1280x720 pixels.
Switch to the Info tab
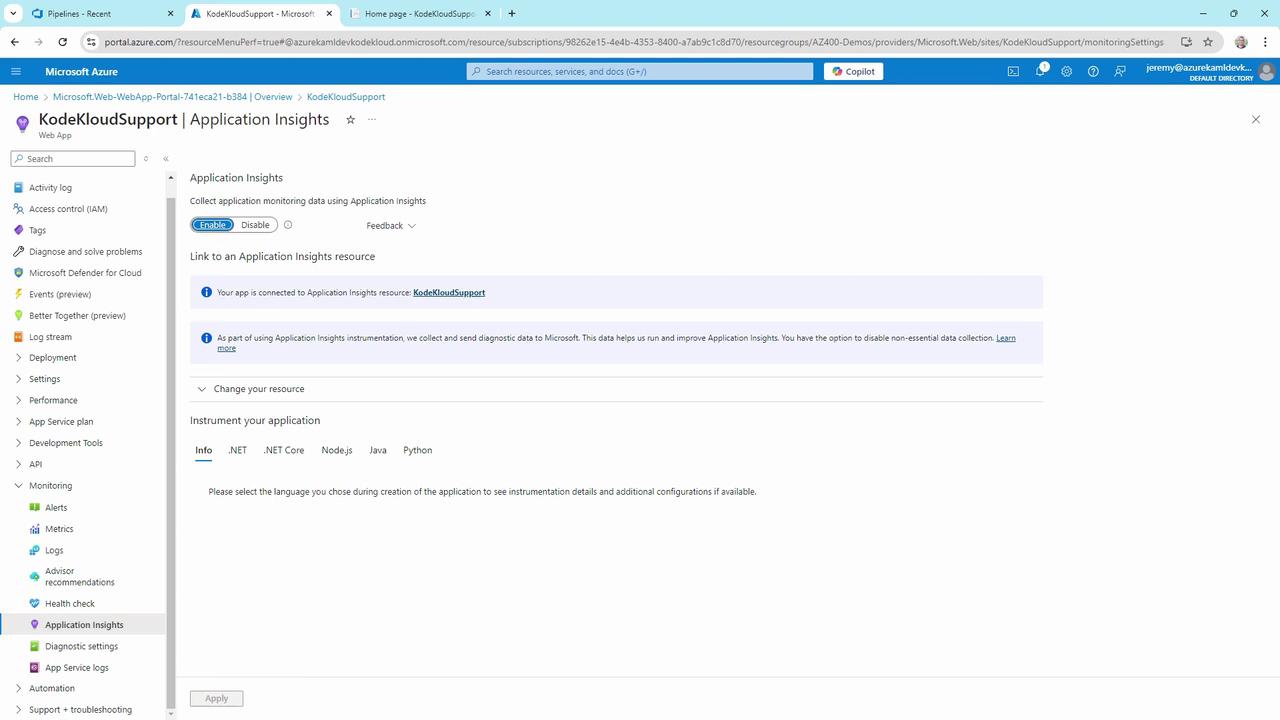pyautogui.click(x=203, y=450)
